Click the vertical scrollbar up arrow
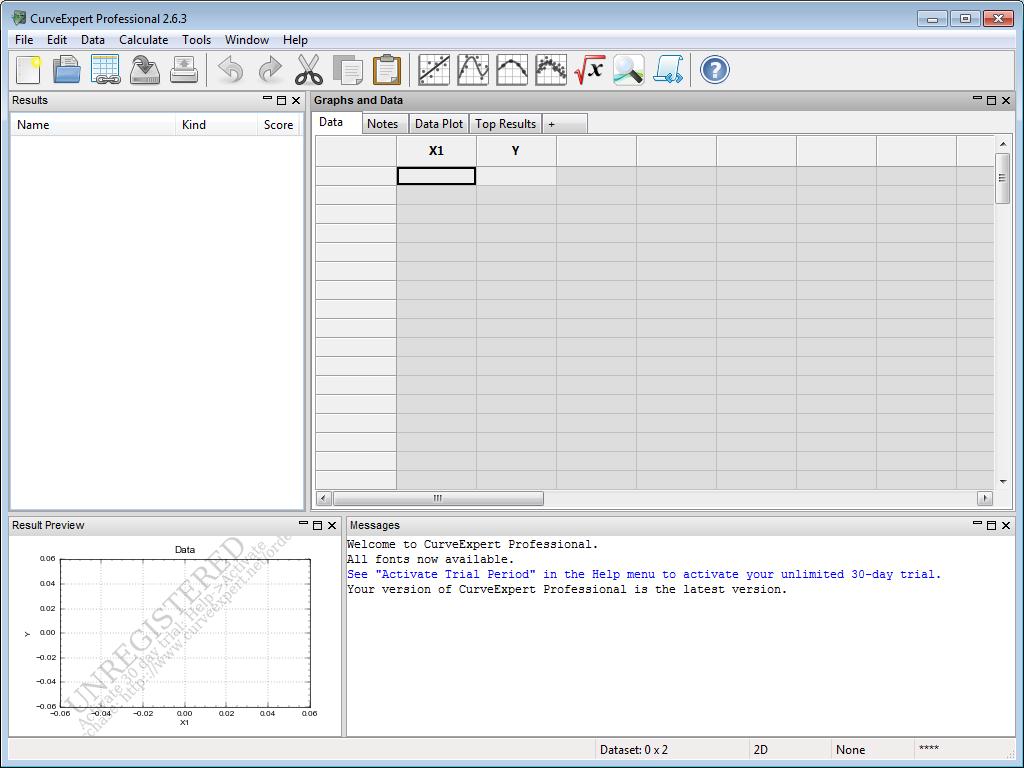The image size is (1024, 768). point(1002,143)
